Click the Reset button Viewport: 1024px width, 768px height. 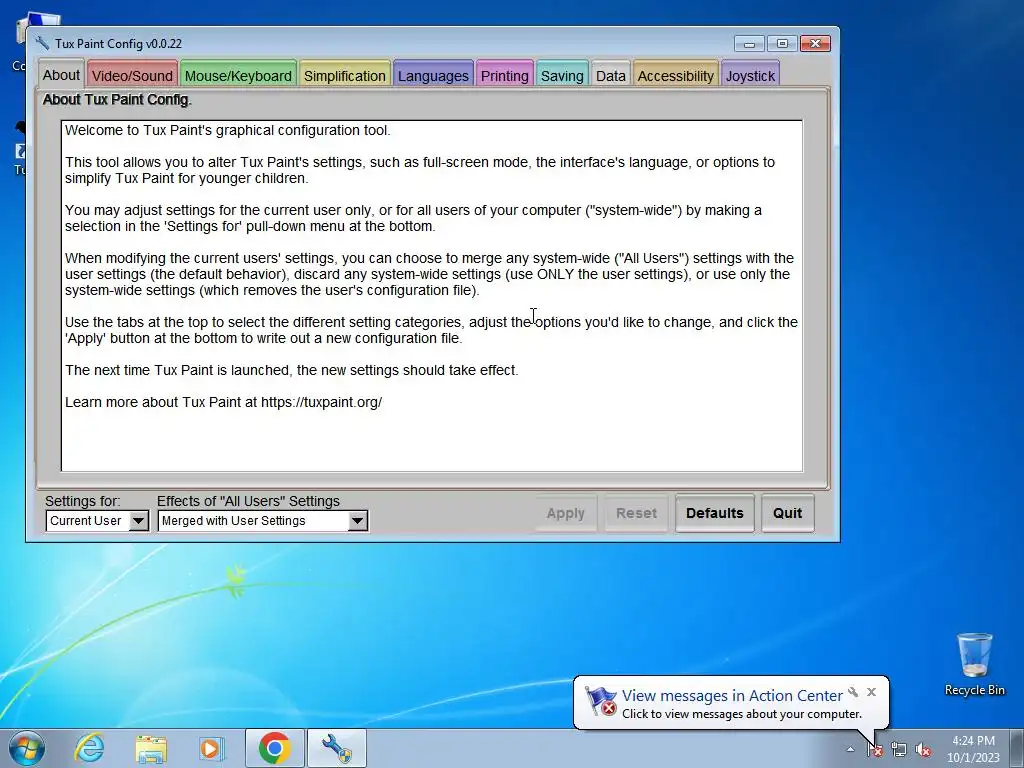point(636,513)
